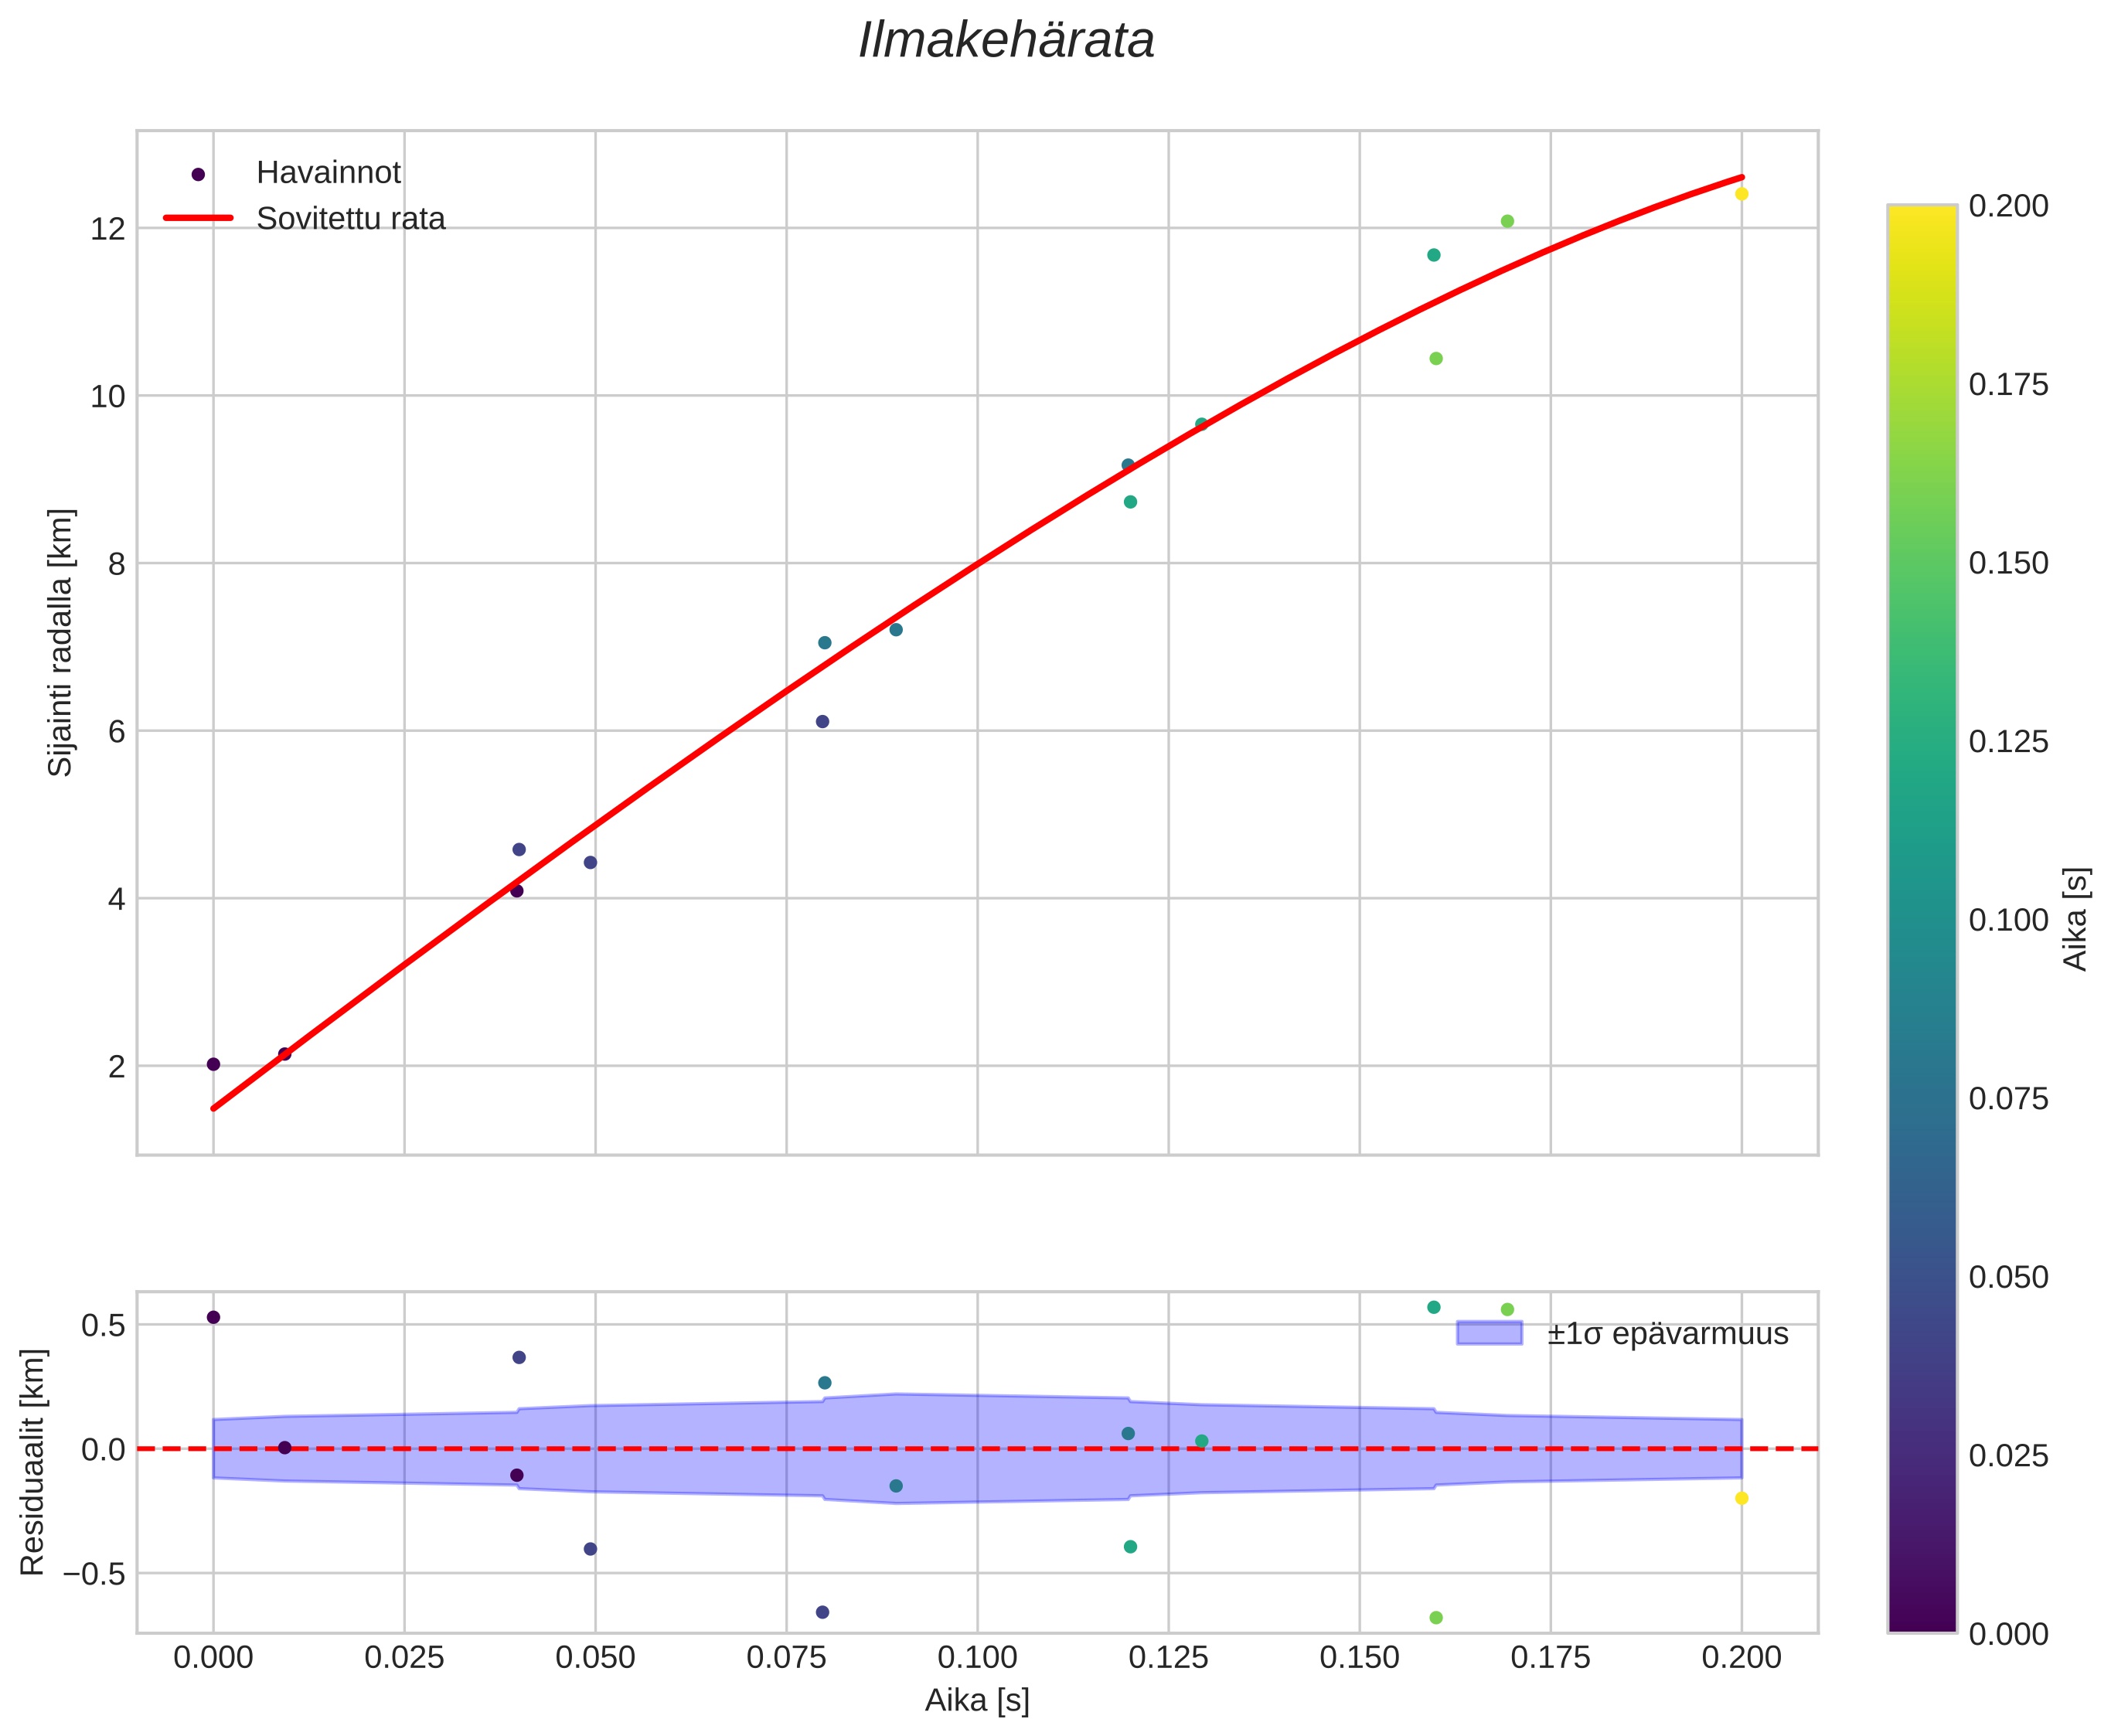Click the Havainnot legend dot marker
The image size is (2111, 1736).
(198, 174)
